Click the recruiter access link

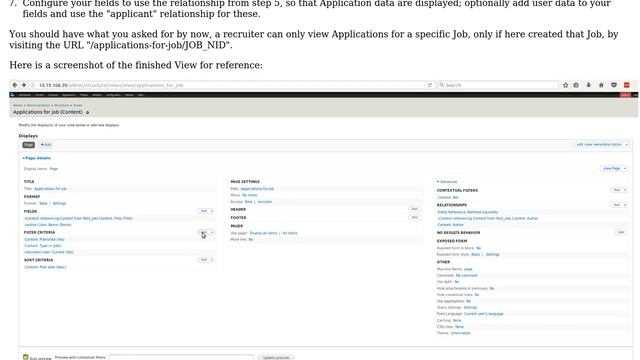tap(264, 202)
